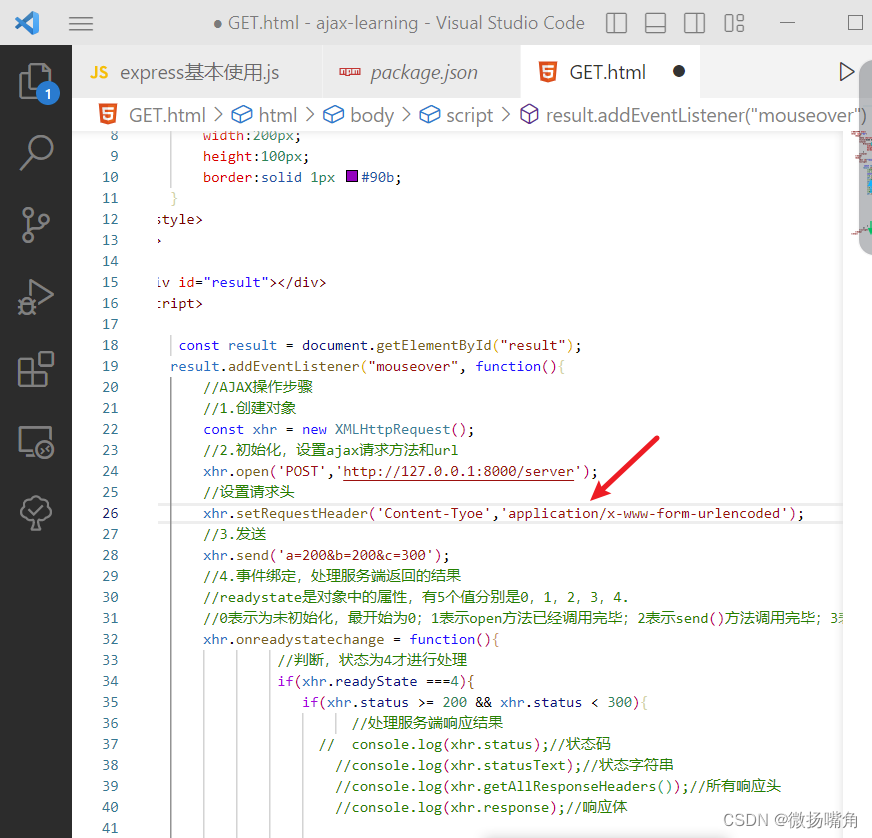The image size is (872, 838).
Task: Click GET.html in the breadcrumb
Action: [167, 115]
